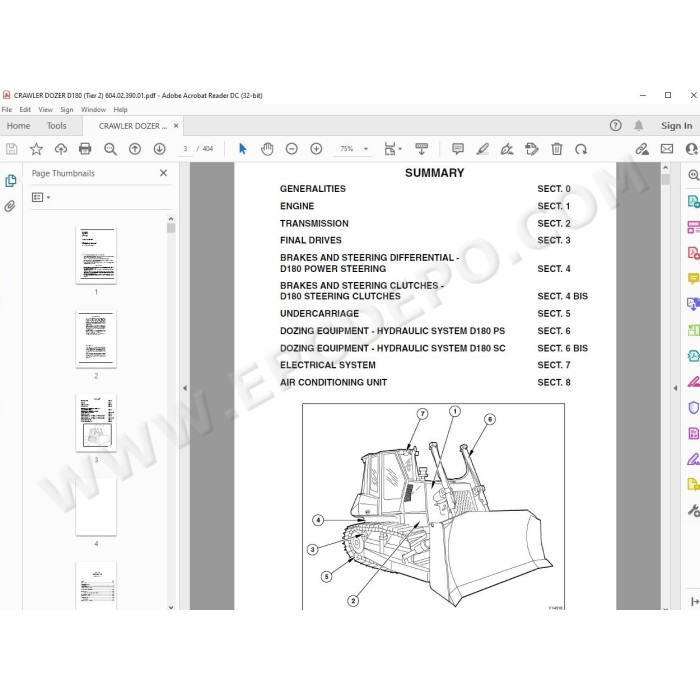Open notifications bell
The width and height of the screenshot is (700, 700).
(x=639, y=126)
